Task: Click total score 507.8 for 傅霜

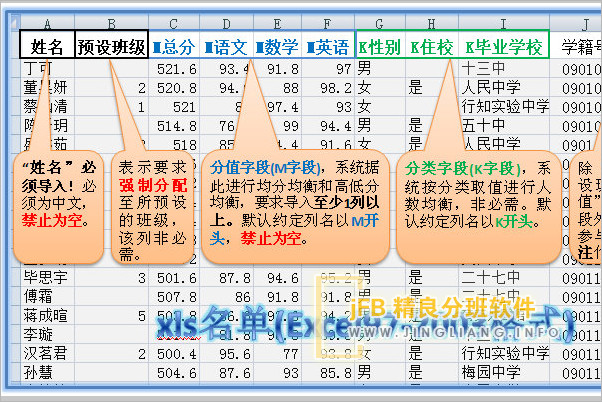Action: coord(174,296)
